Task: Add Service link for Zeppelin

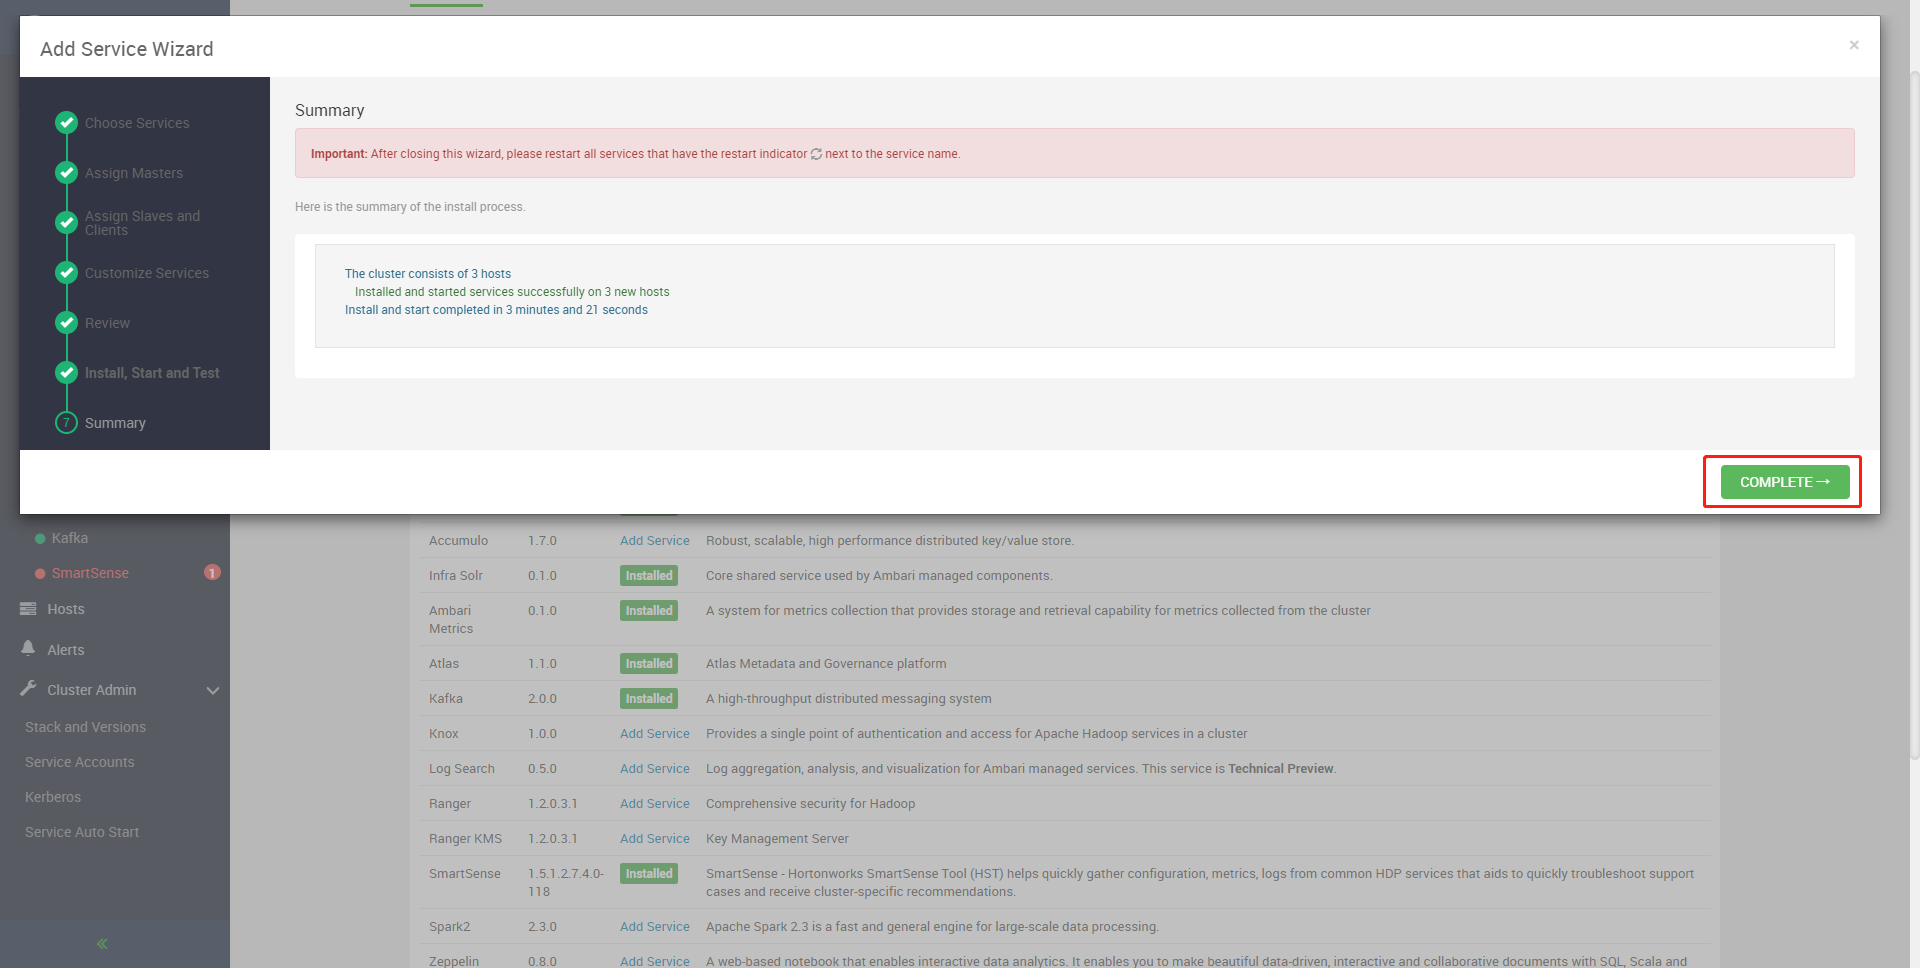Action: point(655,961)
